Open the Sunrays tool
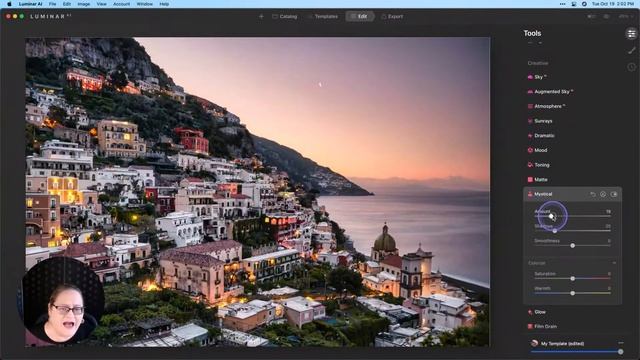 tap(540, 121)
